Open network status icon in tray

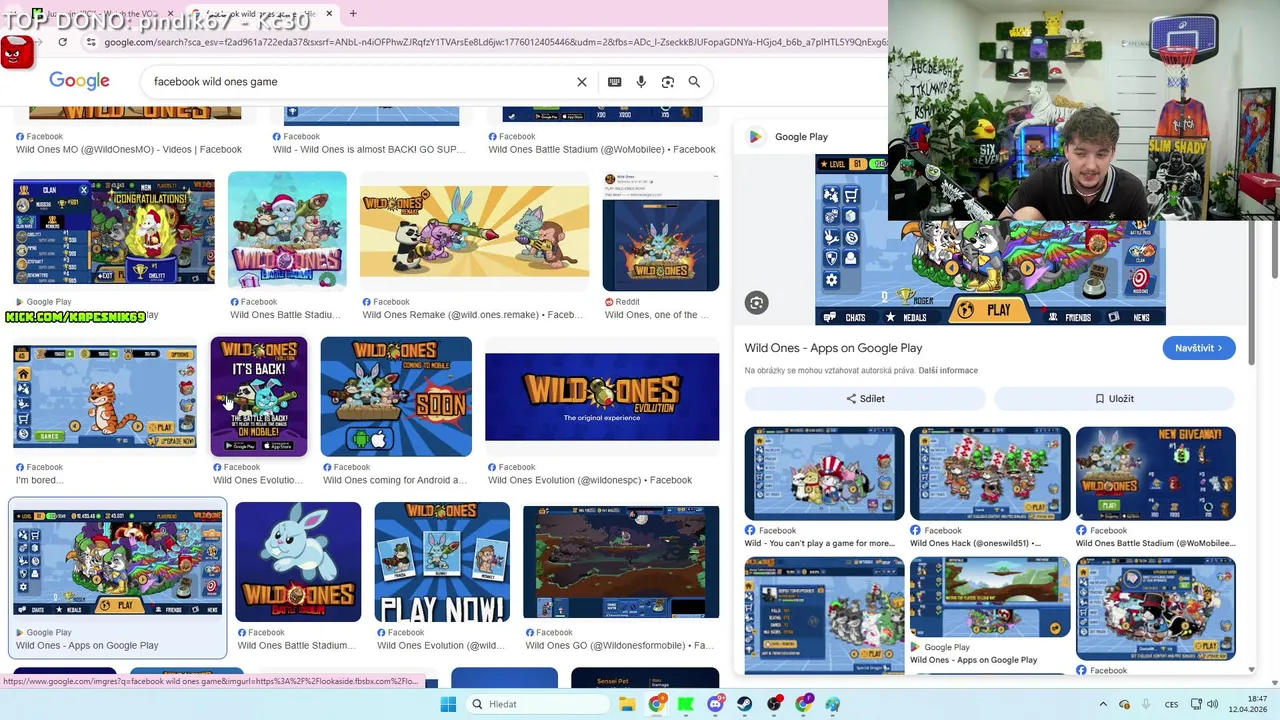tap(1196, 704)
